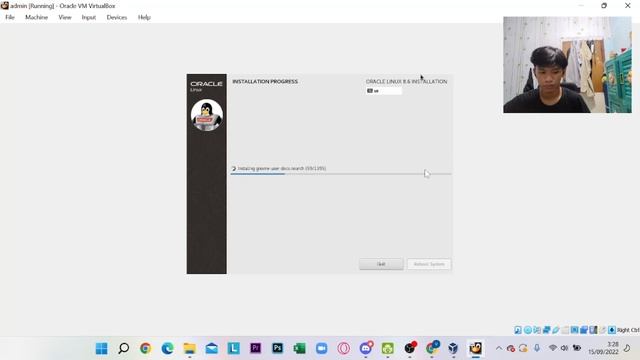640x360 pixels.
Task: Click the shared folders status icon
Action: (x=565, y=330)
